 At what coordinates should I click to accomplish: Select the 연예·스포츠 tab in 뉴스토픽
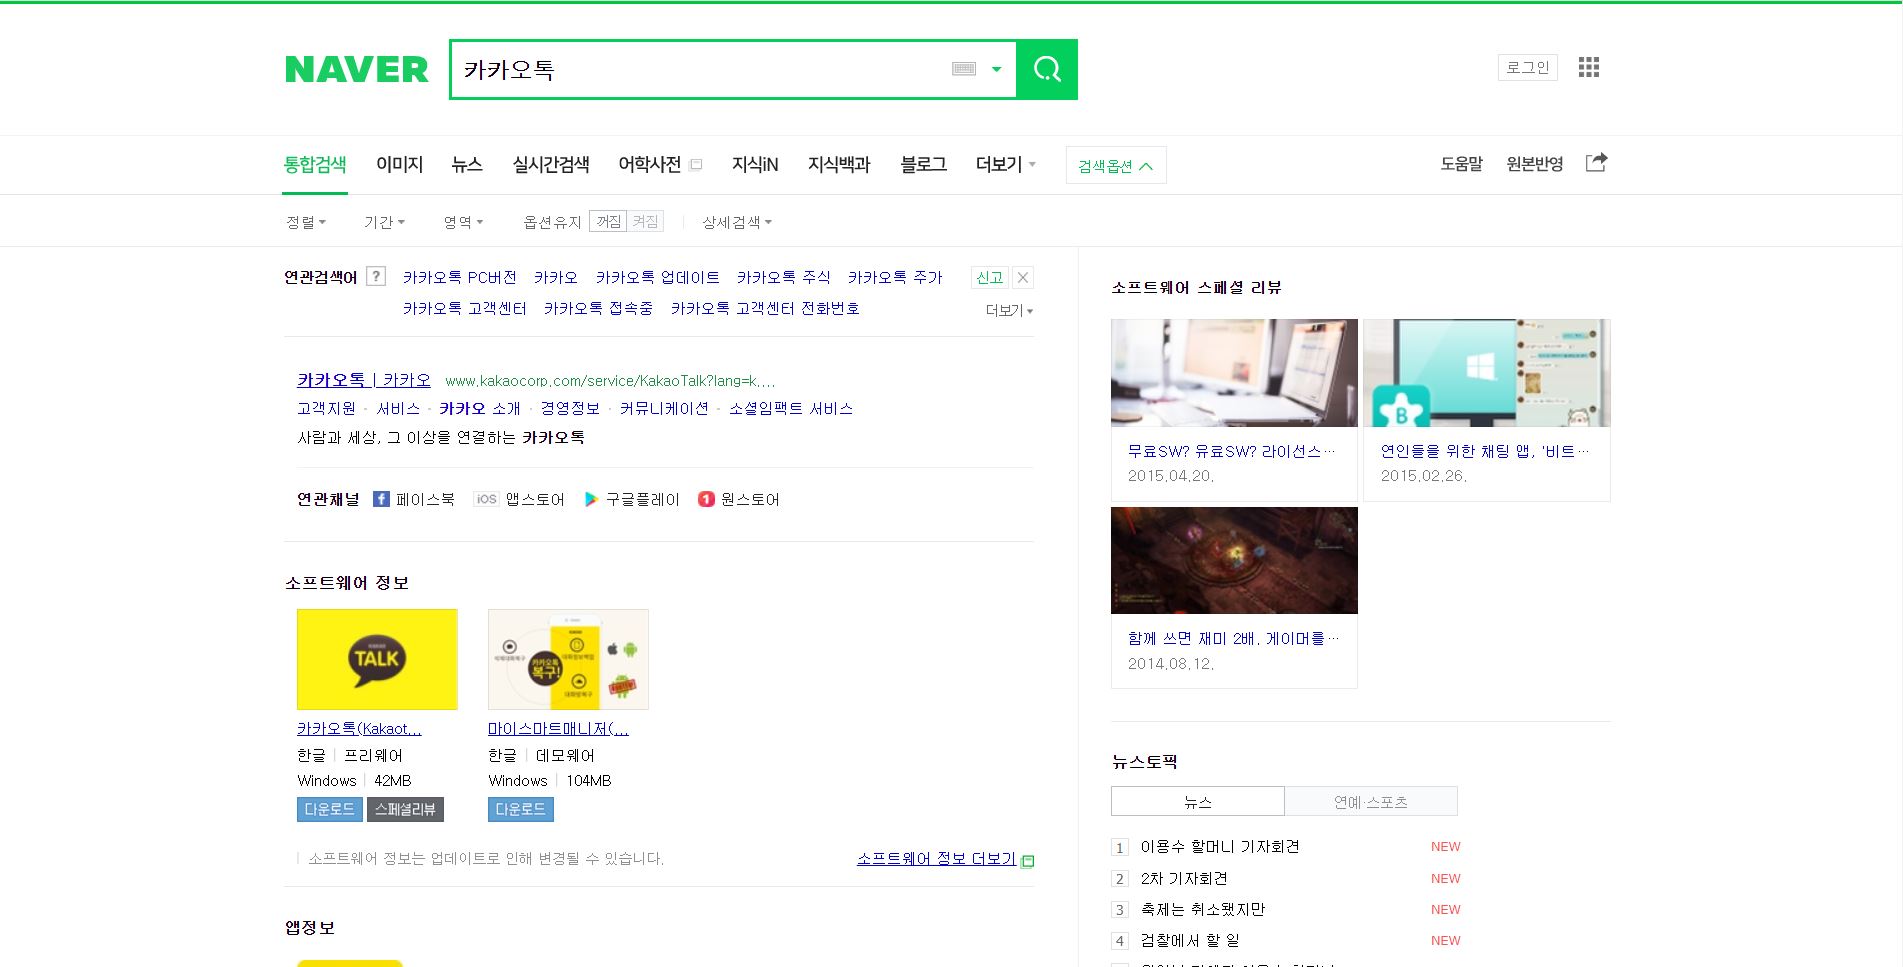point(1371,801)
